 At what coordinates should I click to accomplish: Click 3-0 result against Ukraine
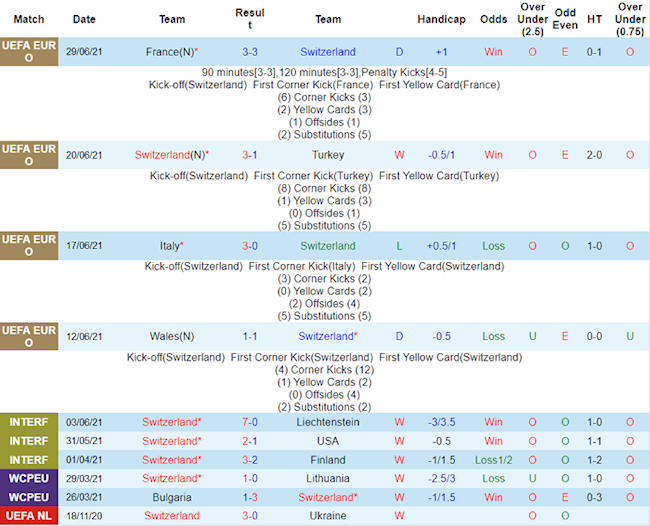[x=250, y=516]
